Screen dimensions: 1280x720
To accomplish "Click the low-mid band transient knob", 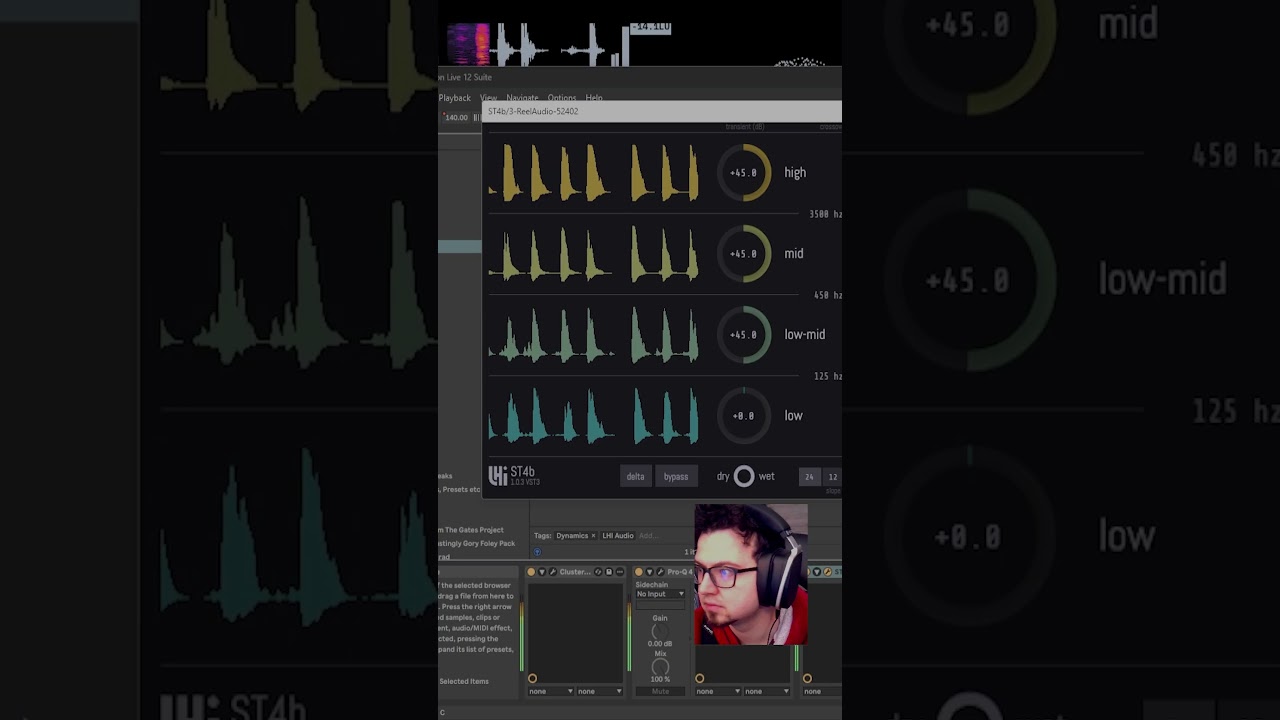I will 744,335.
